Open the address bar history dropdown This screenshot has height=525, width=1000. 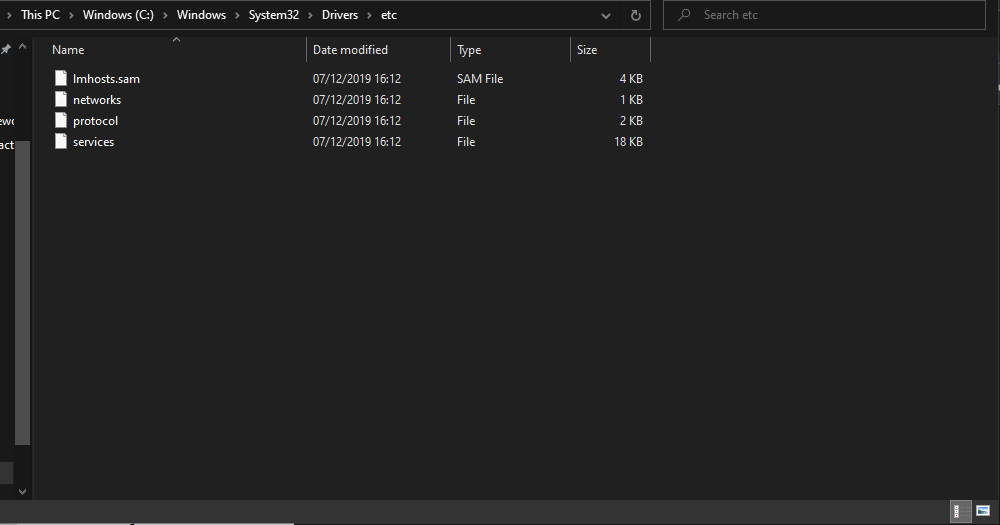(x=606, y=15)
